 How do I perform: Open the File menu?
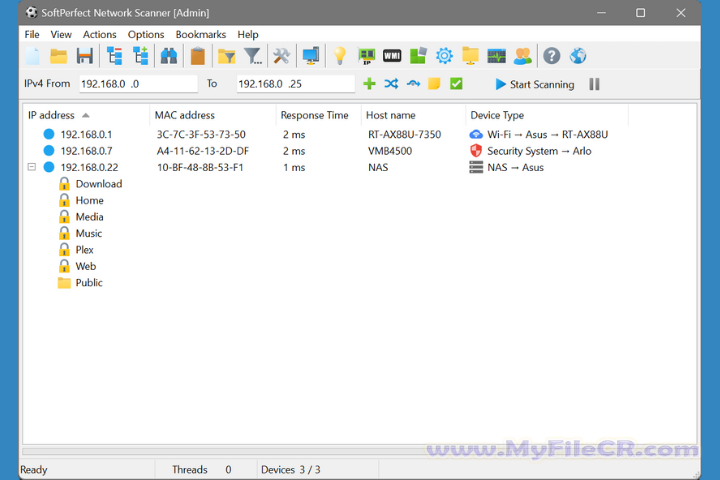32,34
